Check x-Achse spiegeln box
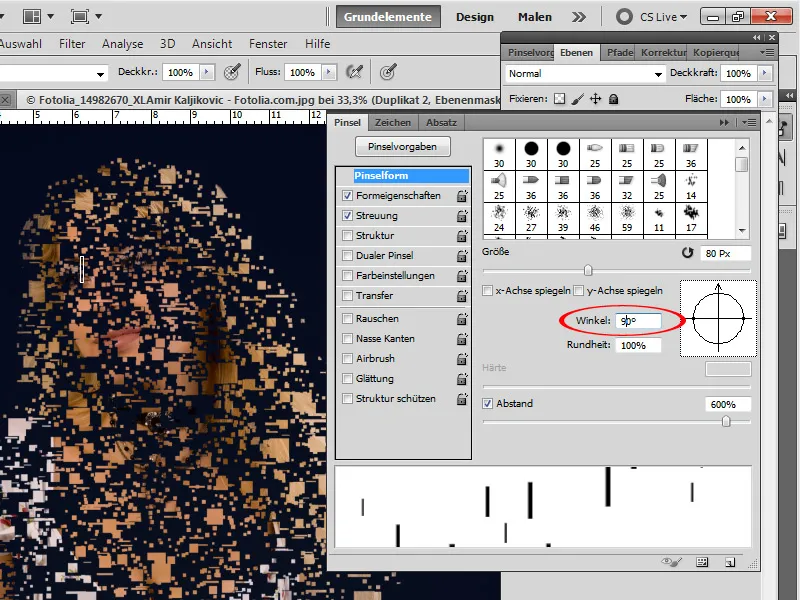The image size is (800, 600). (487, 290)
